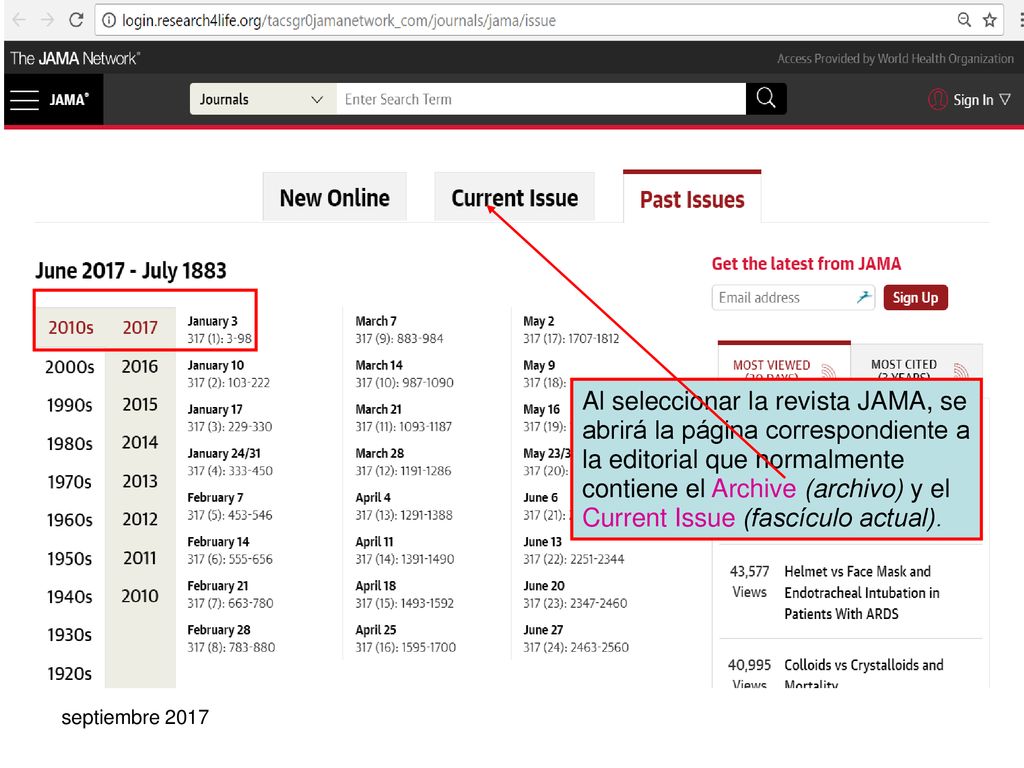Click the RSS icon on Most Cited tab
1024x768 pixels.
point(961,371)
